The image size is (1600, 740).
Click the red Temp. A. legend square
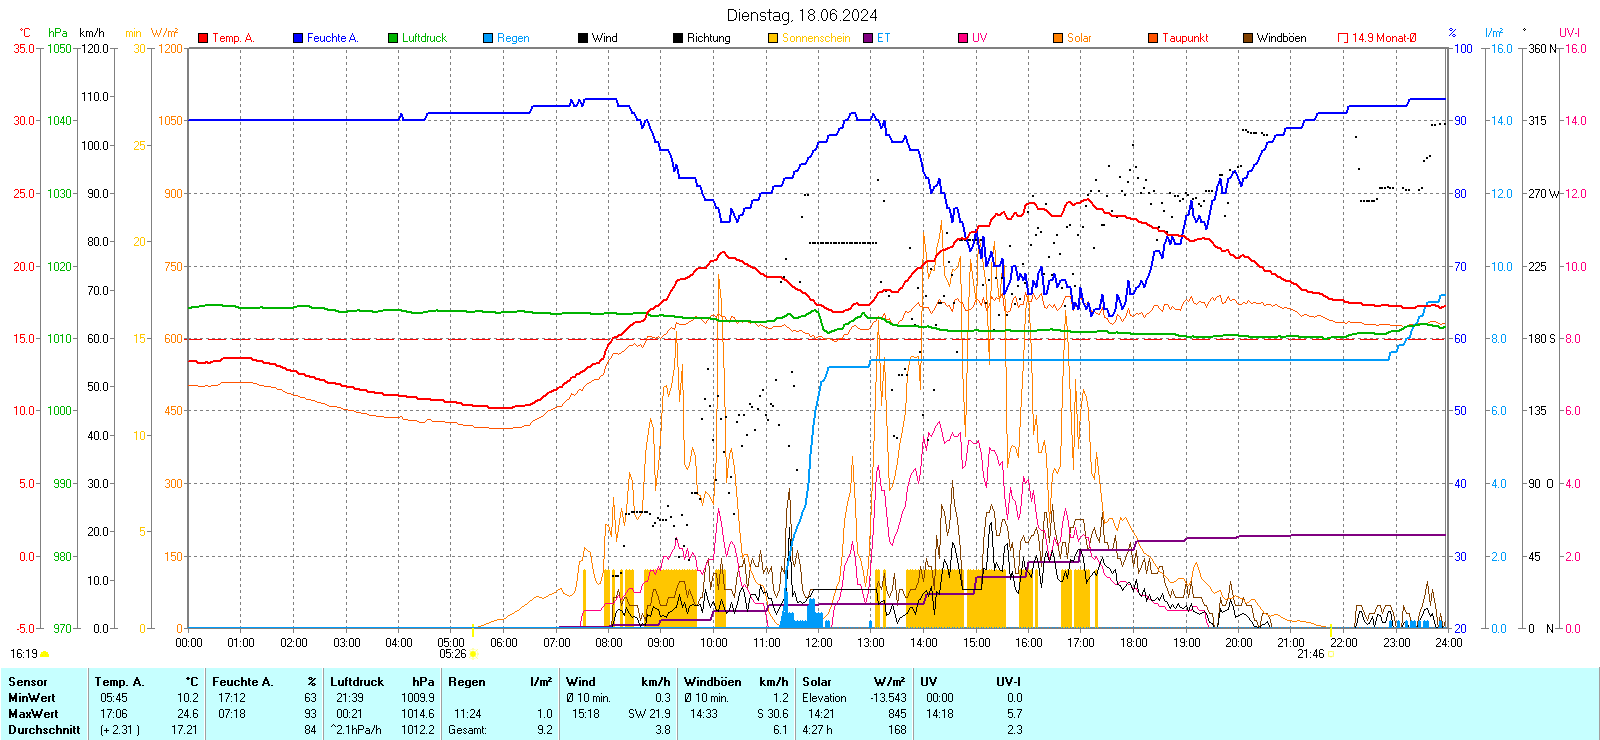(203, 38)
